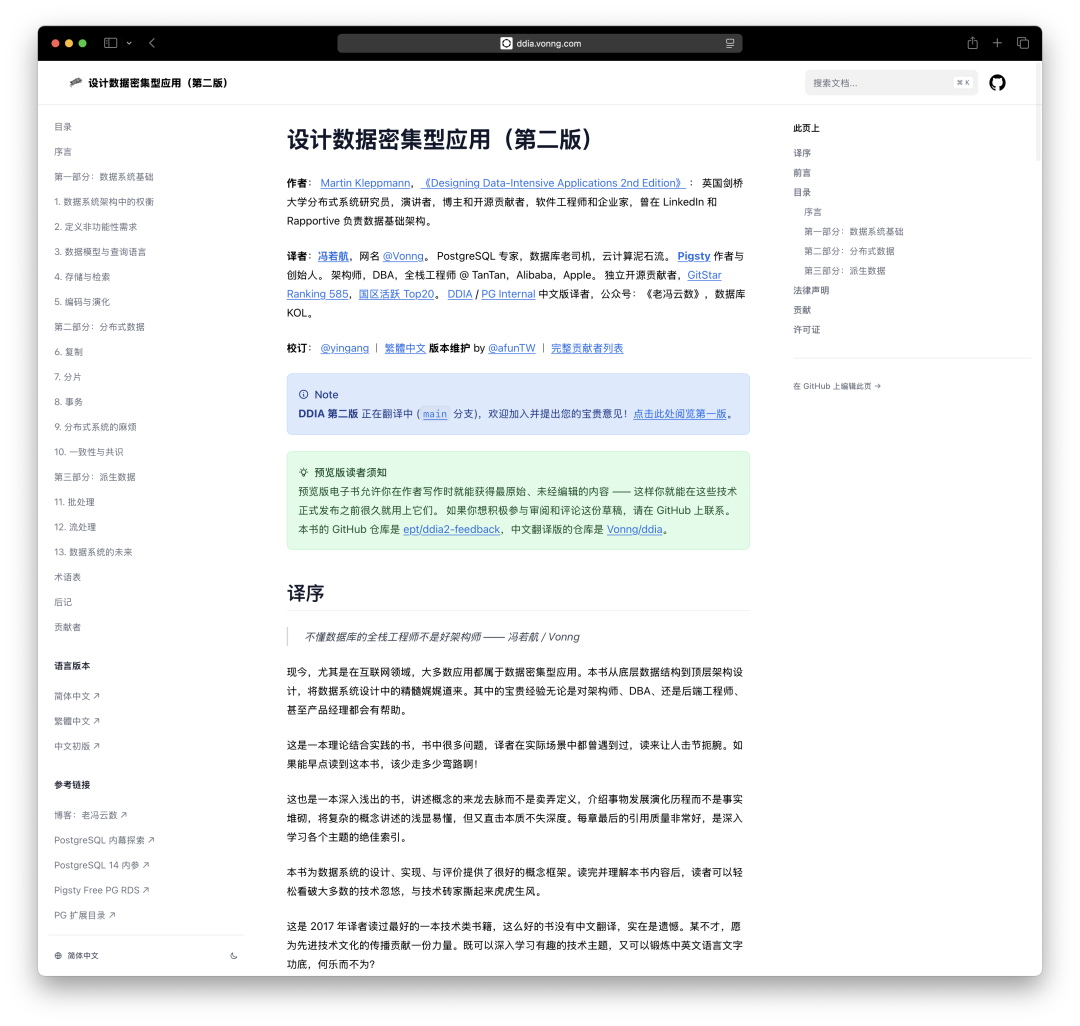This screenshot has height=1026, width=1080.
Task: Open chapter 13. 数据系统的未来
Action: coord(93,552)
